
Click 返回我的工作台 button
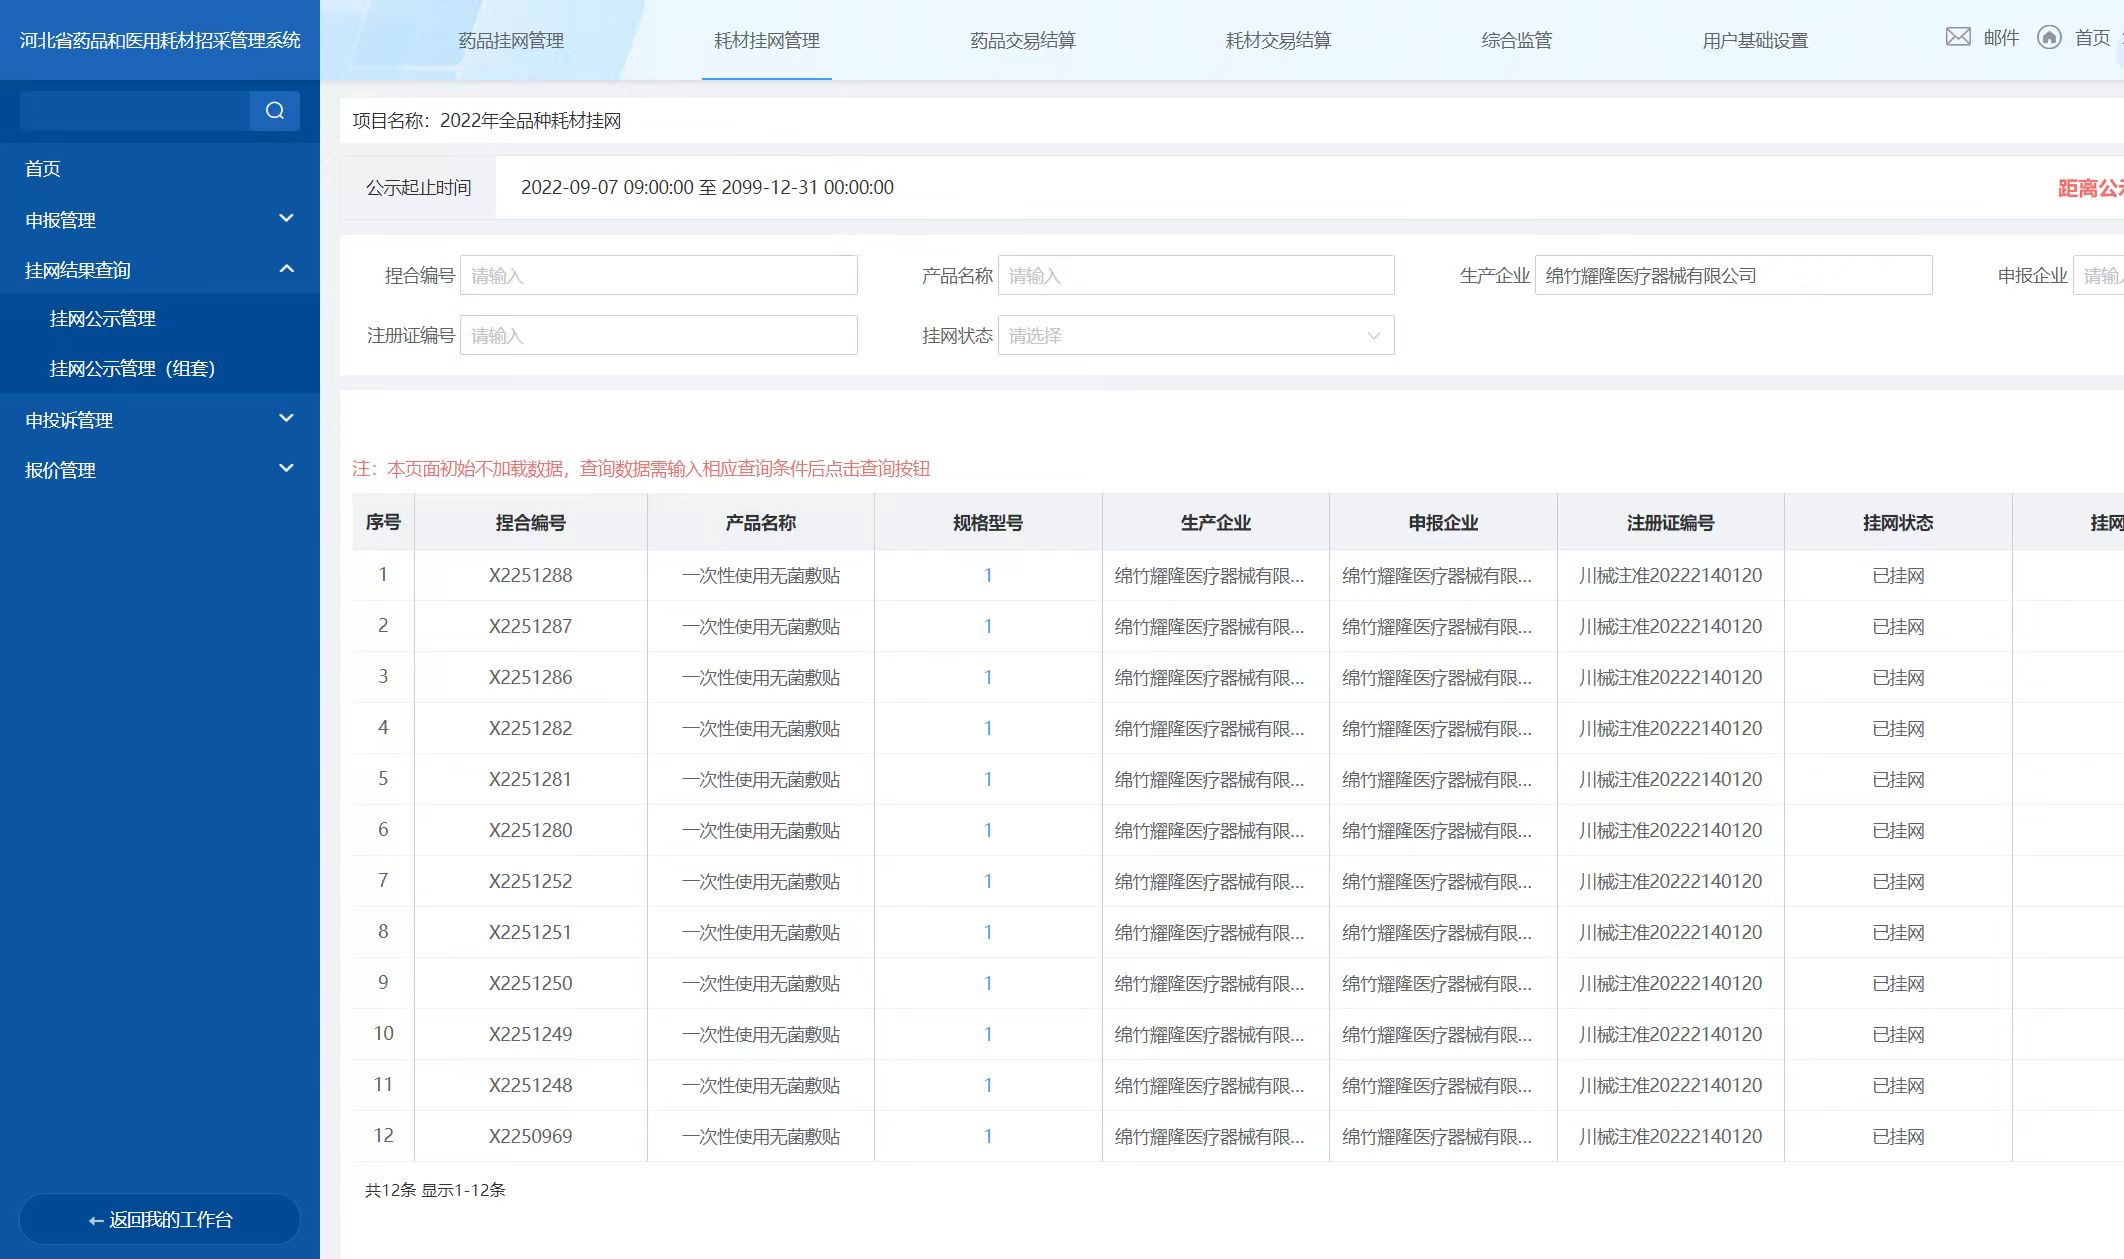pos(160,1219)
